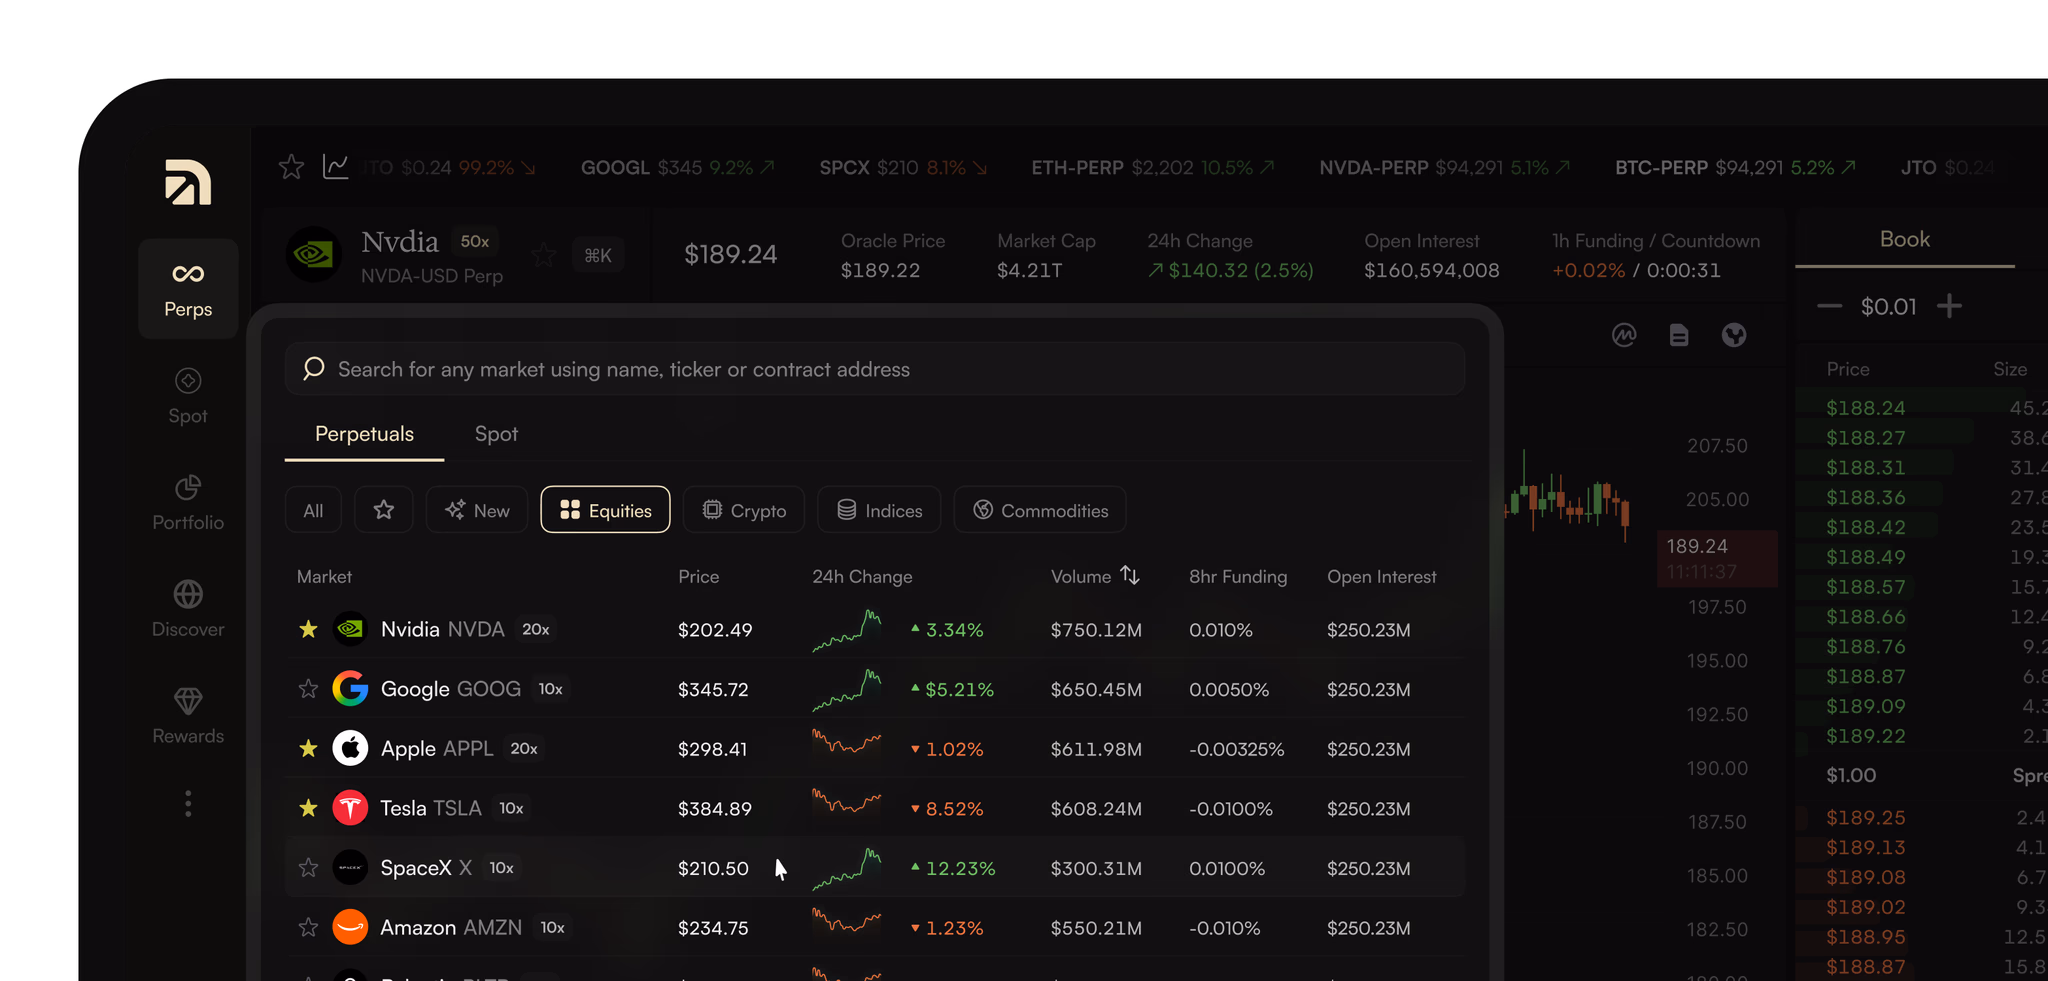
Task: Click the Amazon logo in the market list
Action: click(350, 927)
